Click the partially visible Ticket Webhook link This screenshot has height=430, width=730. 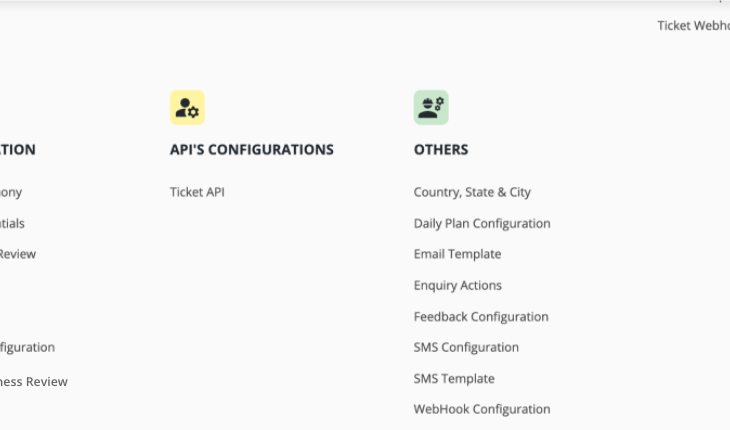[x=693, y=26]
